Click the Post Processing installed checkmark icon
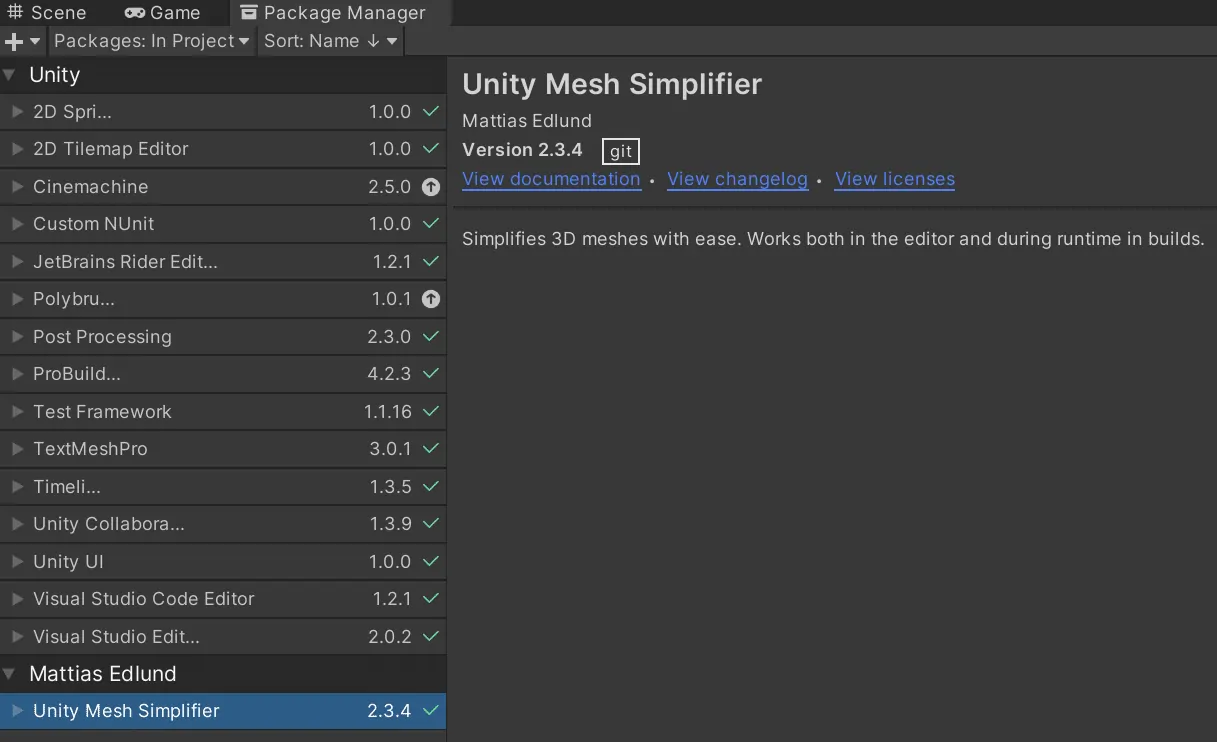 tap(431, 337)
